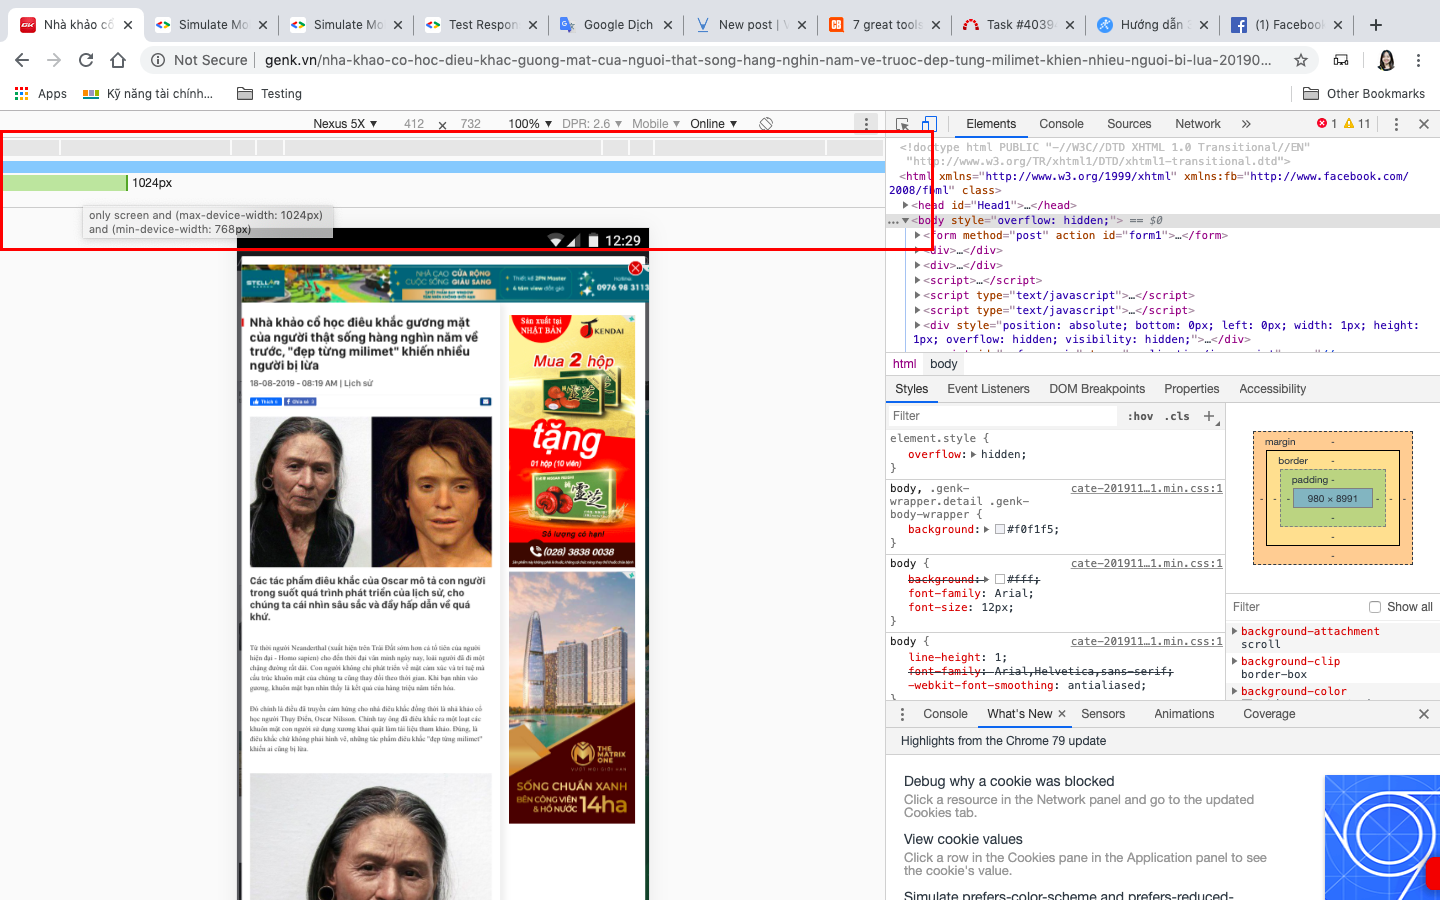
Task: Switch to the Google Dịch browser tab
Action: pyautogui.click(x=617, y=25)
